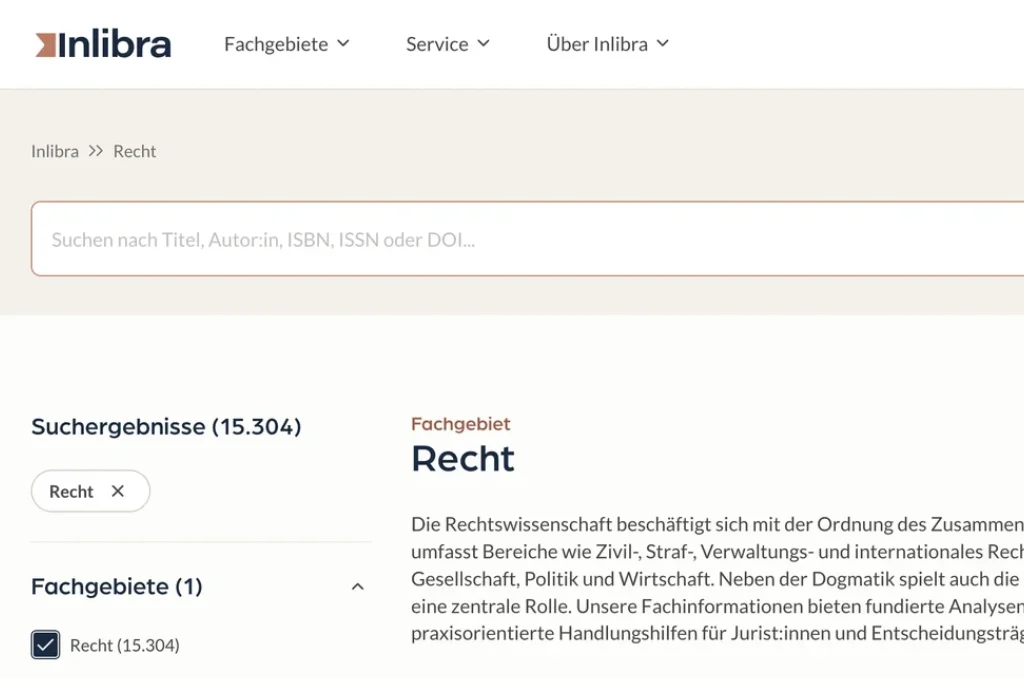The height and width of the screenshot is (678, 1024).
Task: Click the Fachgebiete (1) heading
Action: coord(117,587)
